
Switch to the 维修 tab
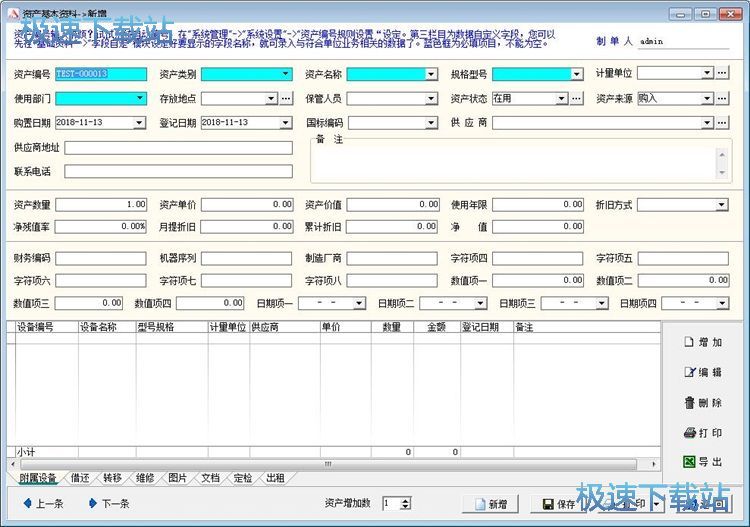point(145,478)
